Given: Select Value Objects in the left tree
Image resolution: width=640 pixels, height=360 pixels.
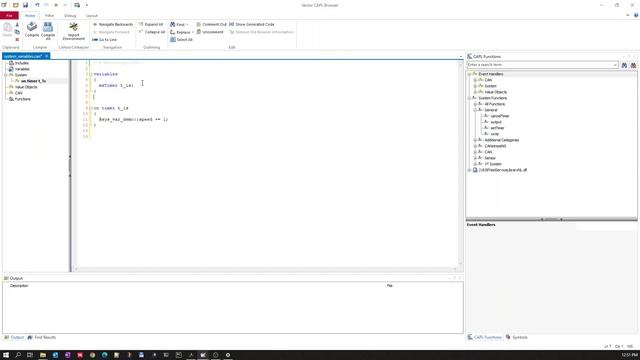Looking at the screenshot, I should point(26,87).
